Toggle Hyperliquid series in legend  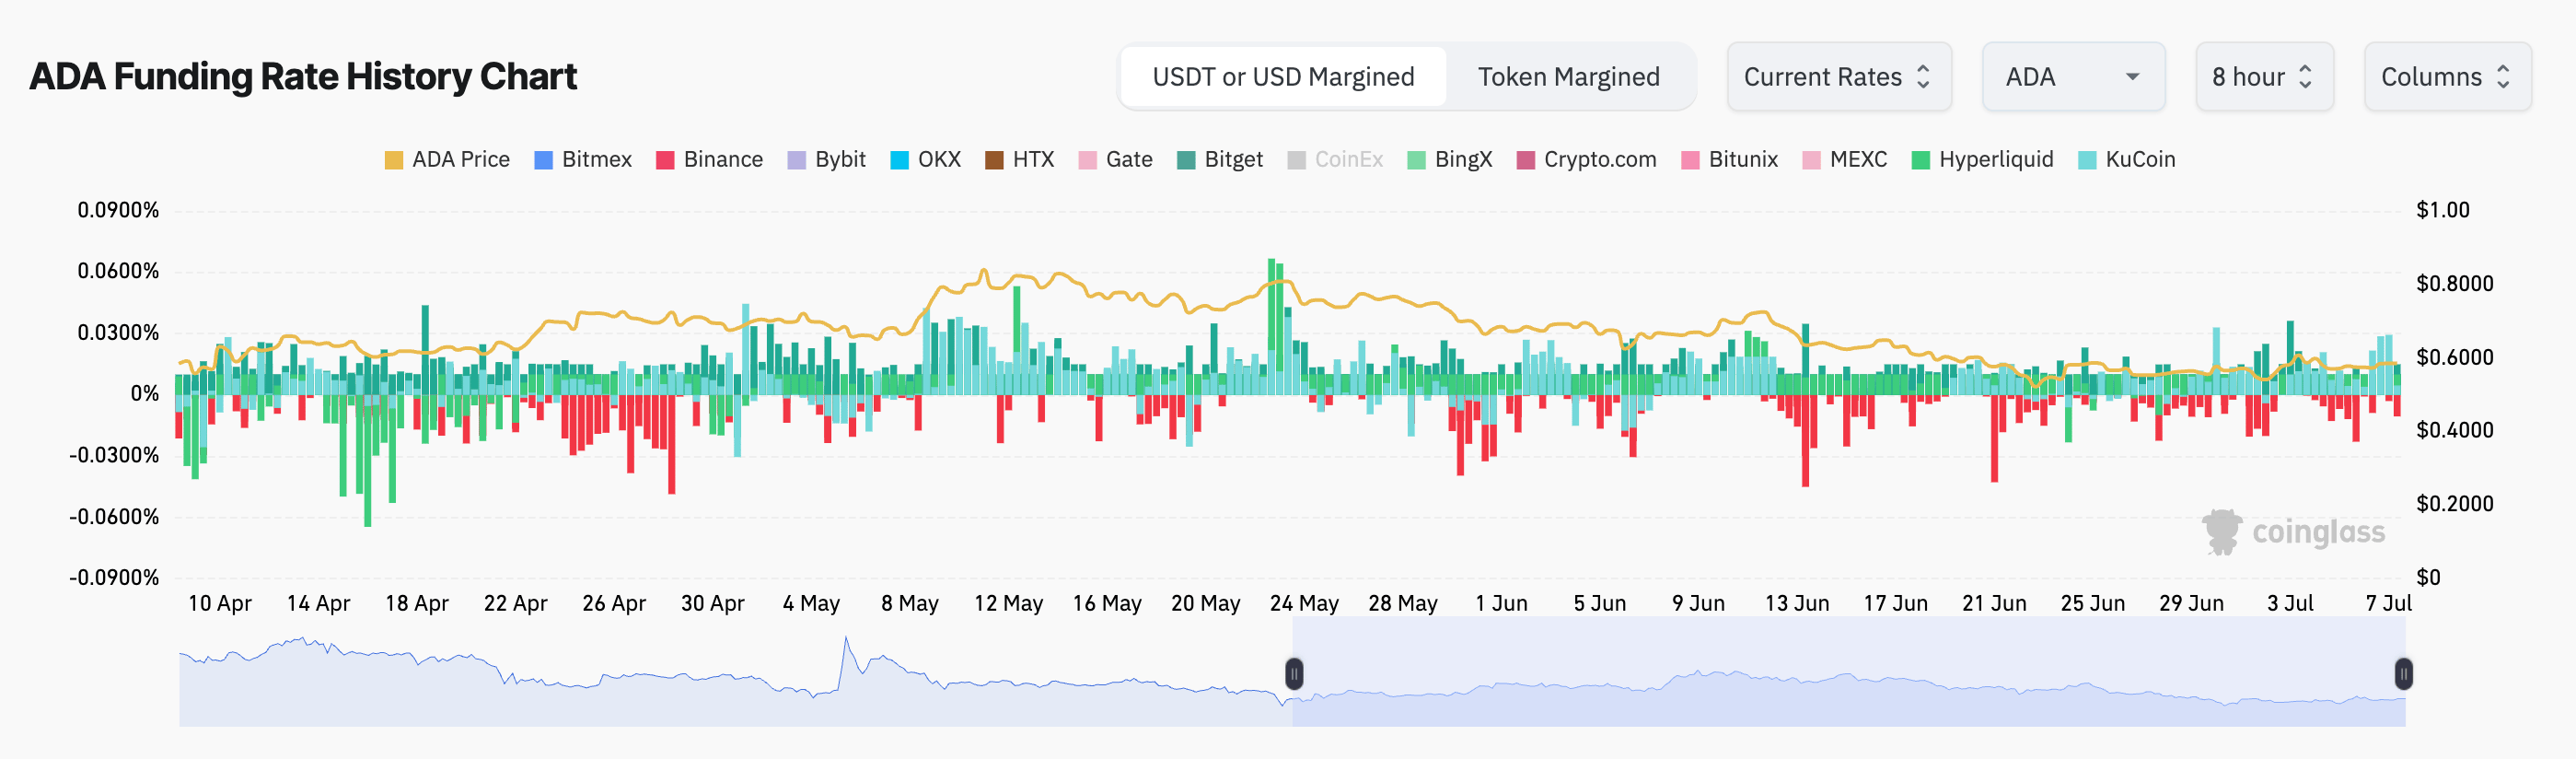(x=1981, y=160)
